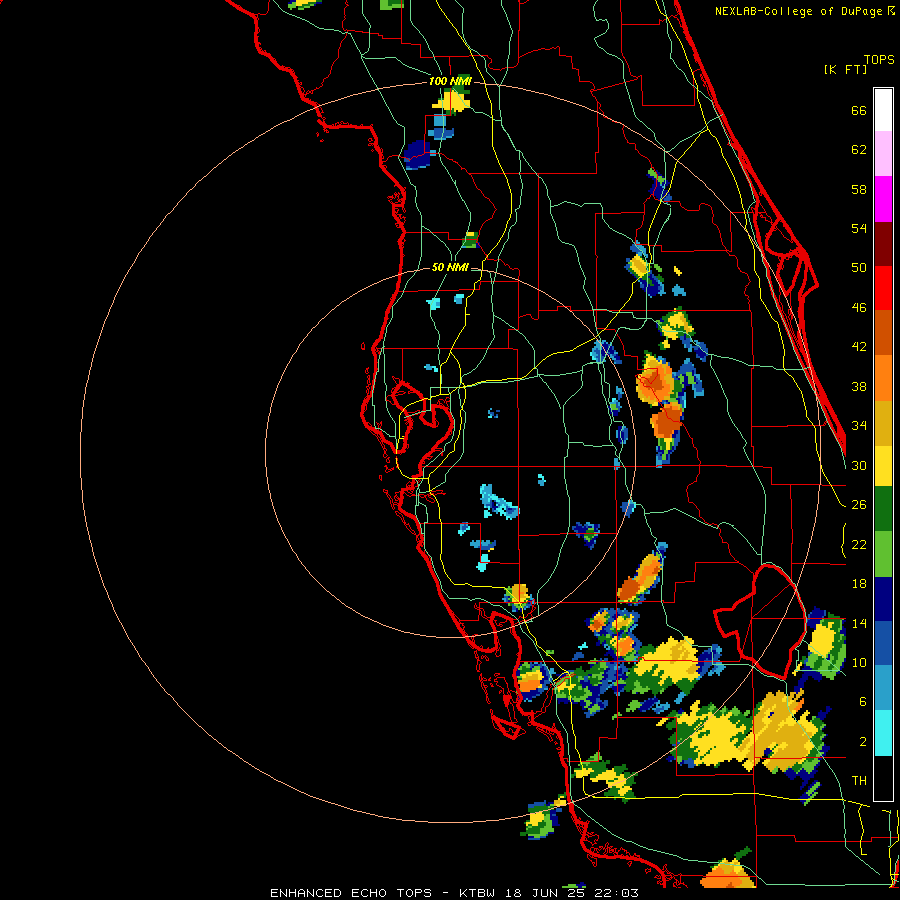Screen dimensions: 900x900
Task: Click the 38 value on legend scale
Action: [859, 386]
